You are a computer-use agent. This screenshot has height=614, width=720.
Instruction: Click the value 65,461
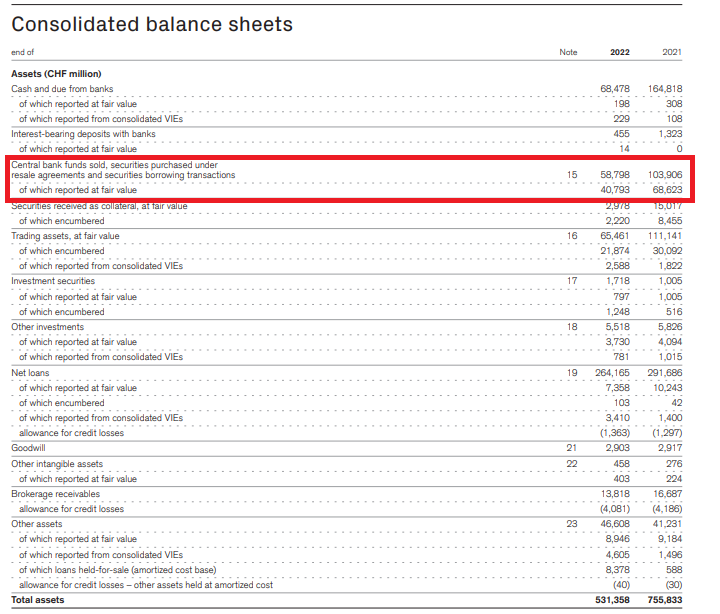click(x=615, y=236)
